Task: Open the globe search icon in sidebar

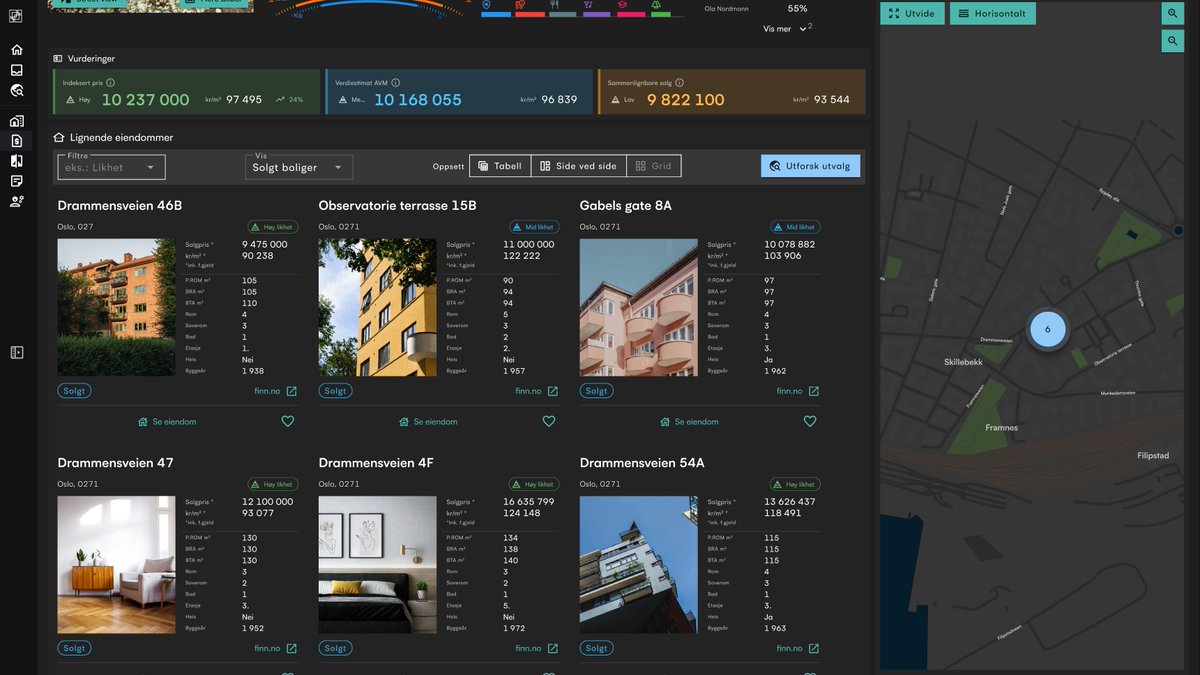Action: click(x=17, y=90)
